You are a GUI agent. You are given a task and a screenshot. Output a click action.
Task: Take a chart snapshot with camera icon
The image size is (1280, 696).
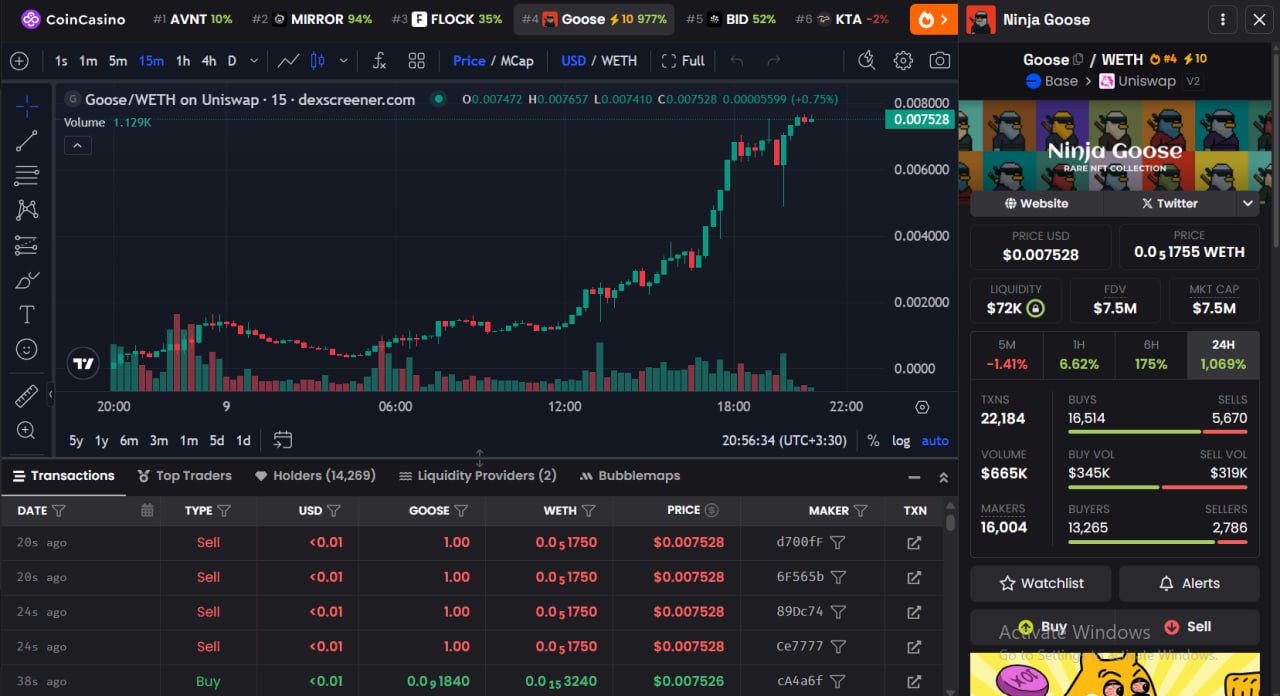coord(939,61)
